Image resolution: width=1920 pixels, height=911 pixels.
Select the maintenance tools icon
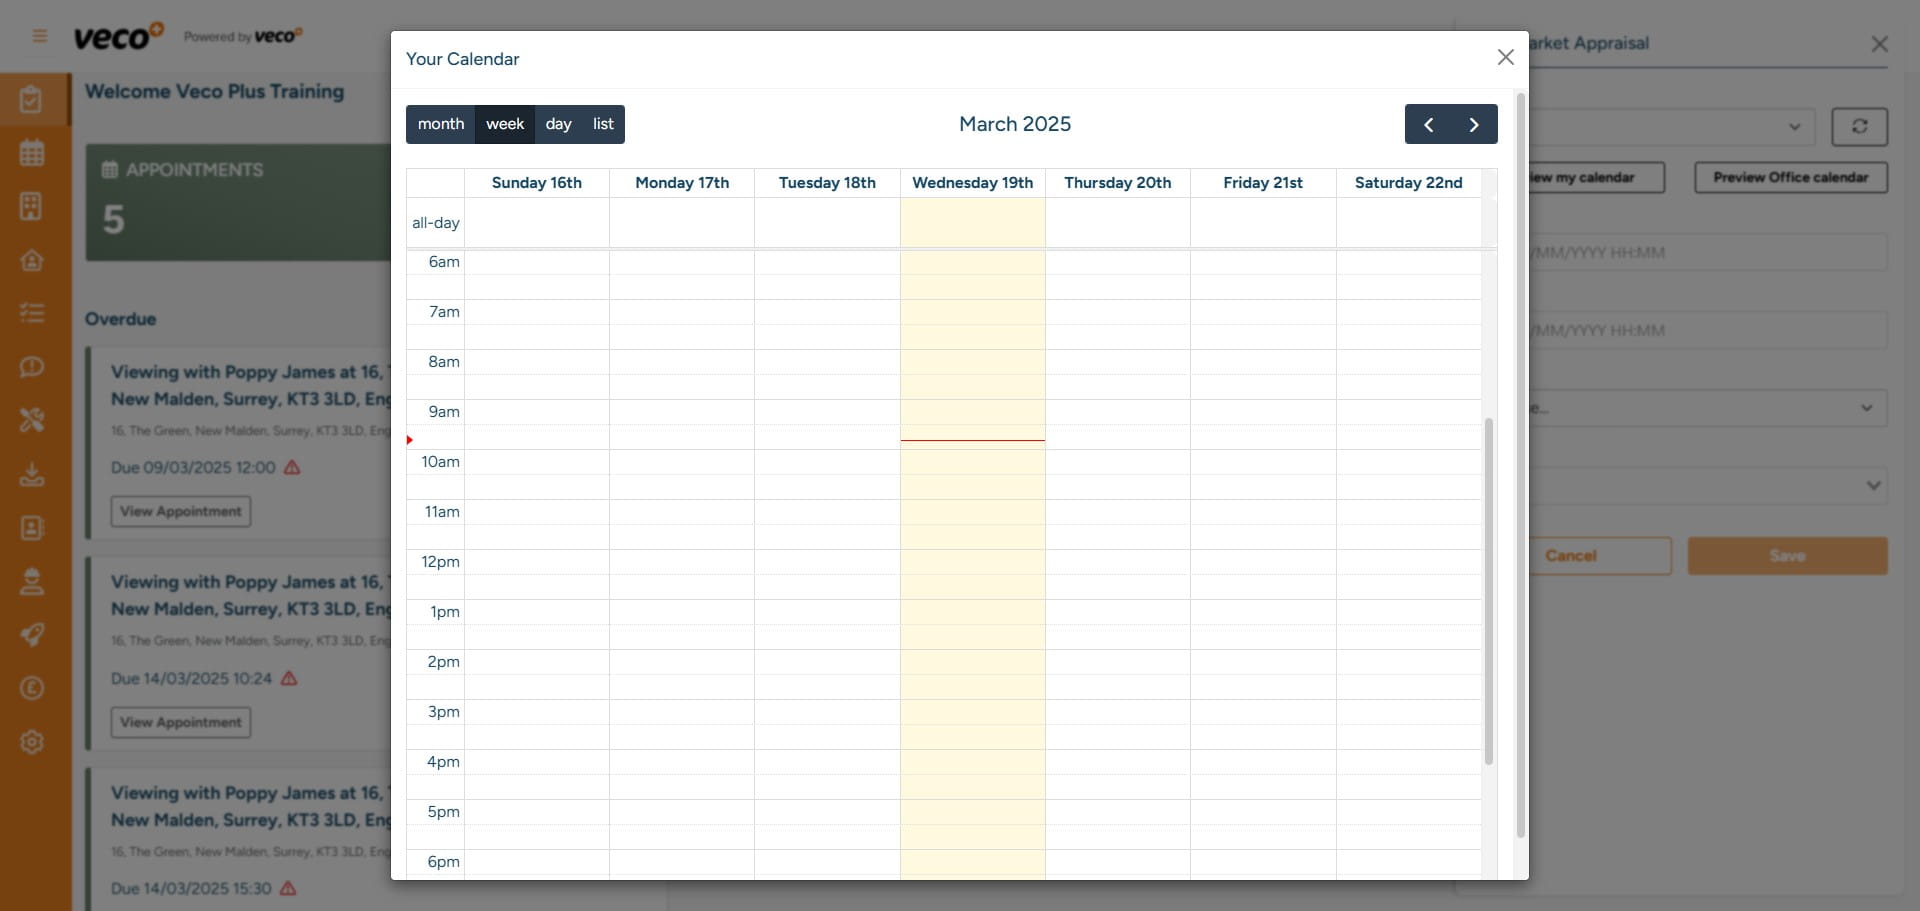coord(33,420)
